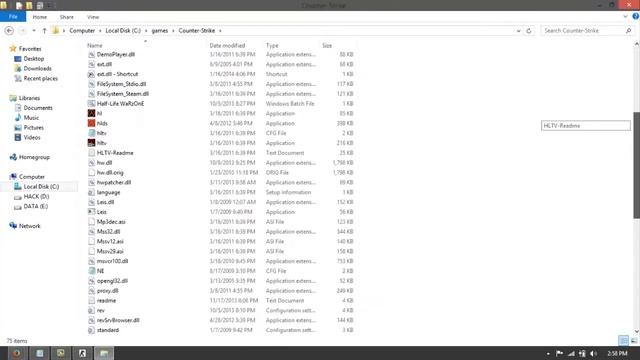
Task: Select the standard configuration settings icon
Action: click(91, 330)
